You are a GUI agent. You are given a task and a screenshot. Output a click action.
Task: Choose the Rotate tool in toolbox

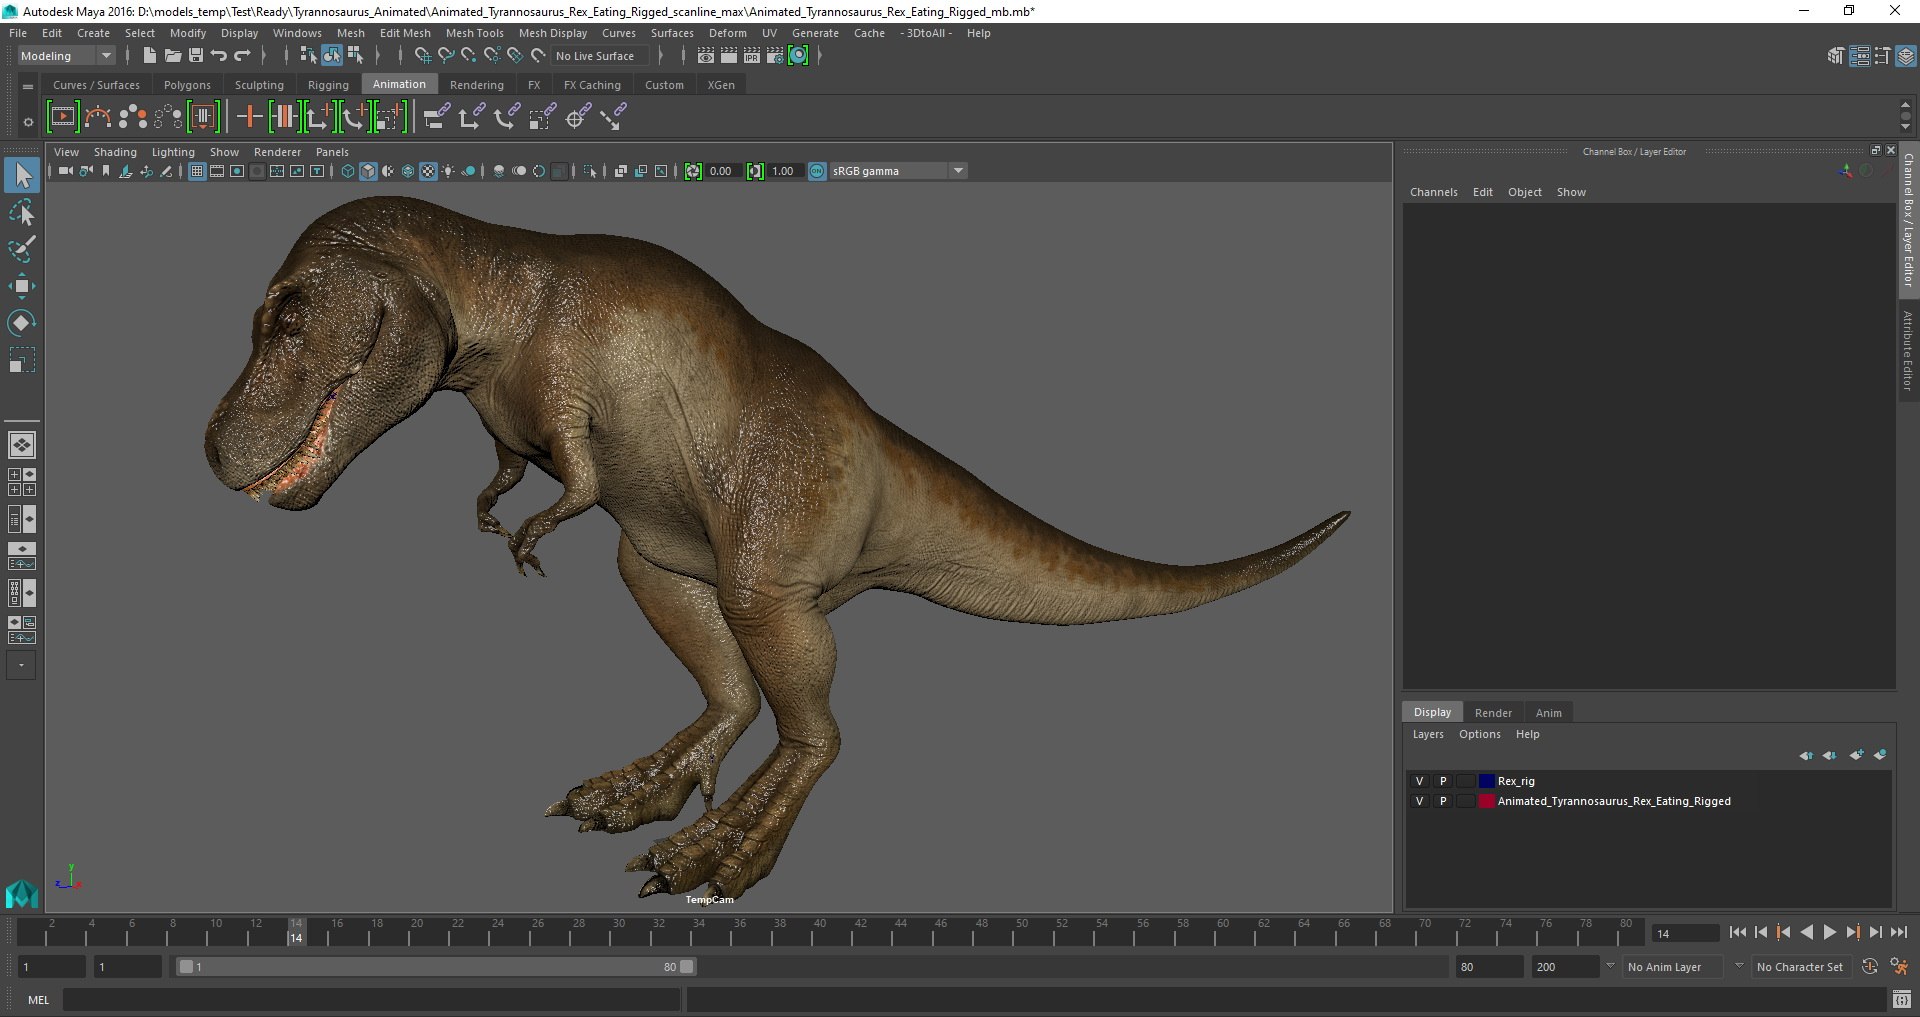(x=22, y=322)
